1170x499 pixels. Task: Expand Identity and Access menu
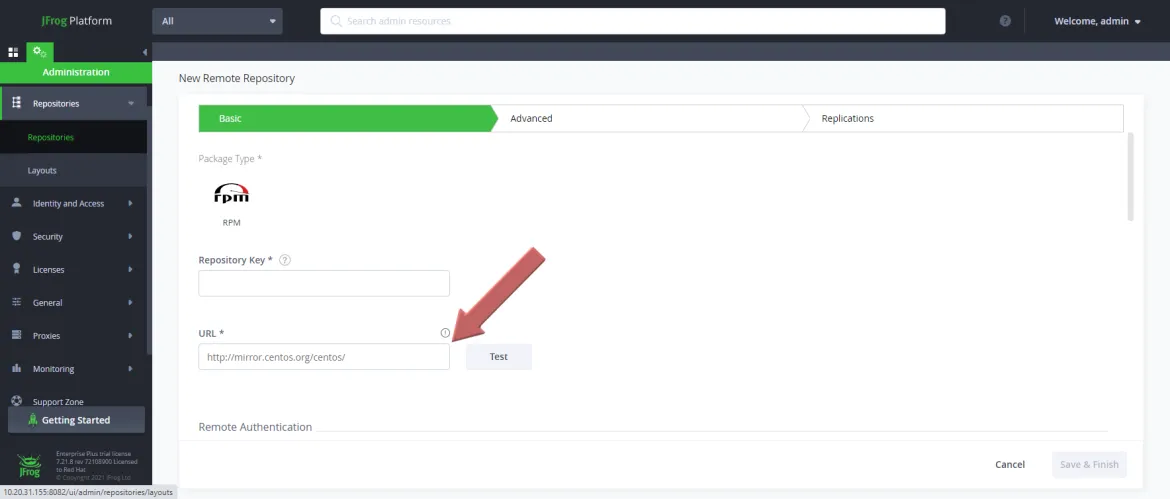73,204
